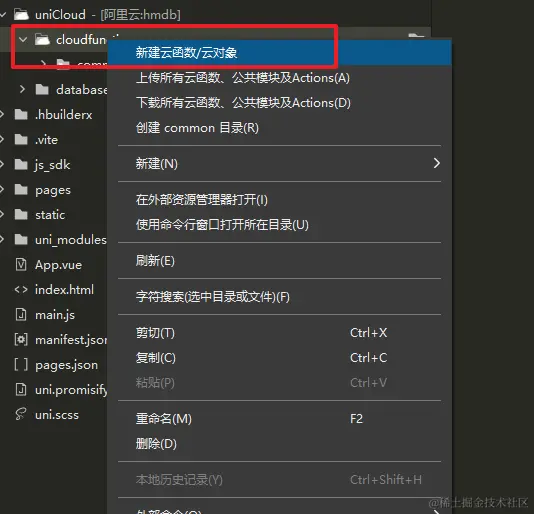Click the Ctrl+C shortcut text
The width and height of the screenshot is (534, 514).
pos(368,358)
